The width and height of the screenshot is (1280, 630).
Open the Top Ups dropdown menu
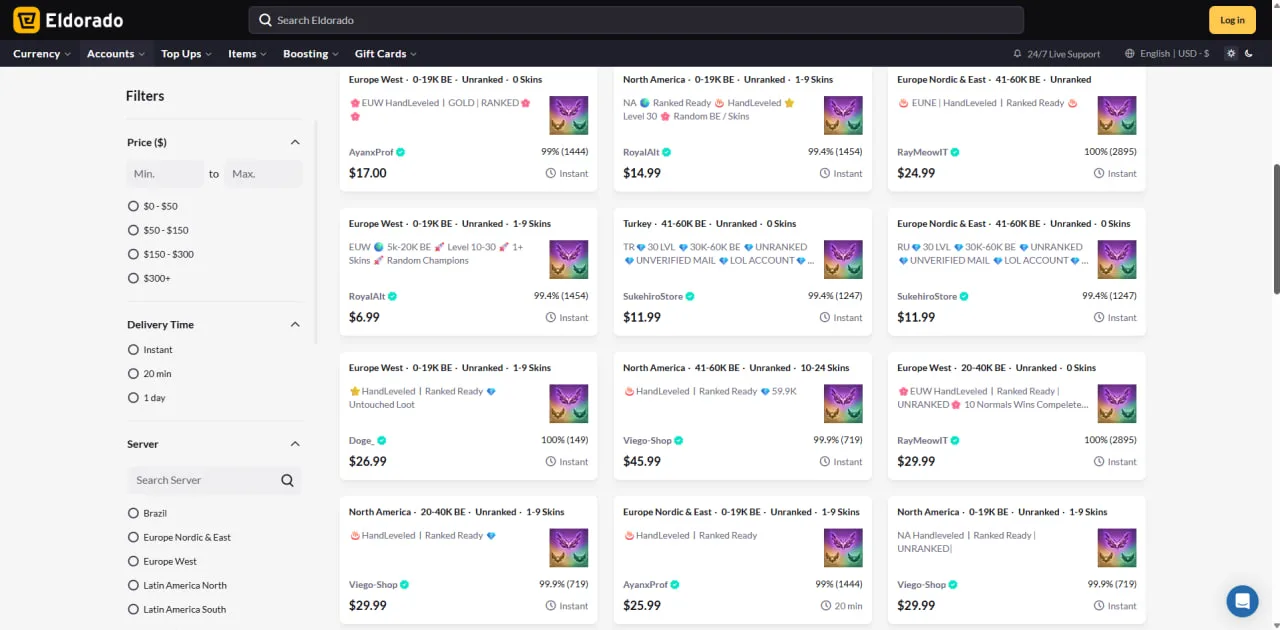click(x=187, y=54)
